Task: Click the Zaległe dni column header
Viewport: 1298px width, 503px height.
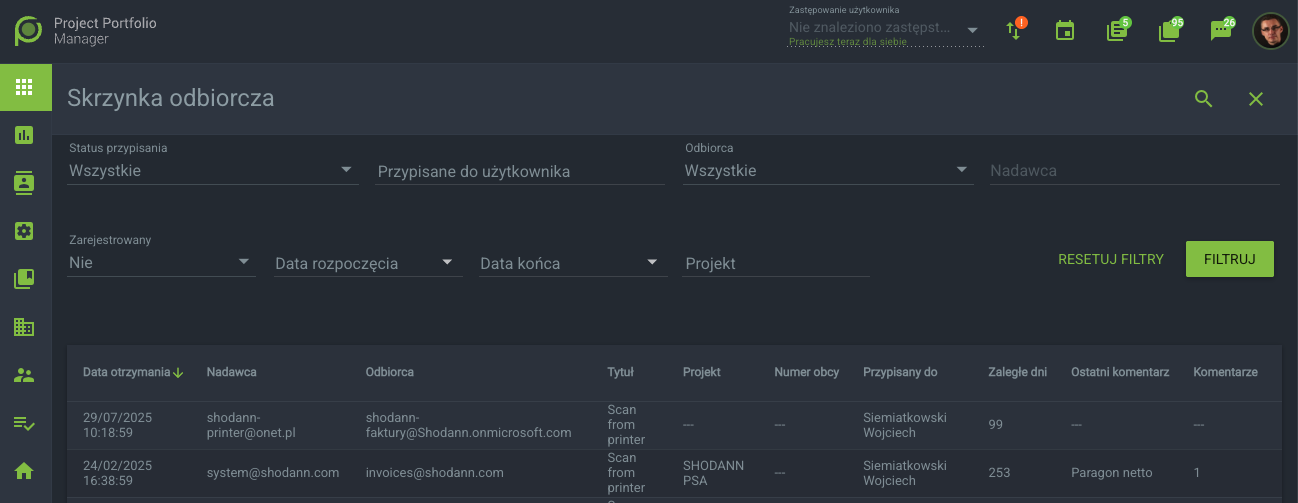Action: 1017,372
